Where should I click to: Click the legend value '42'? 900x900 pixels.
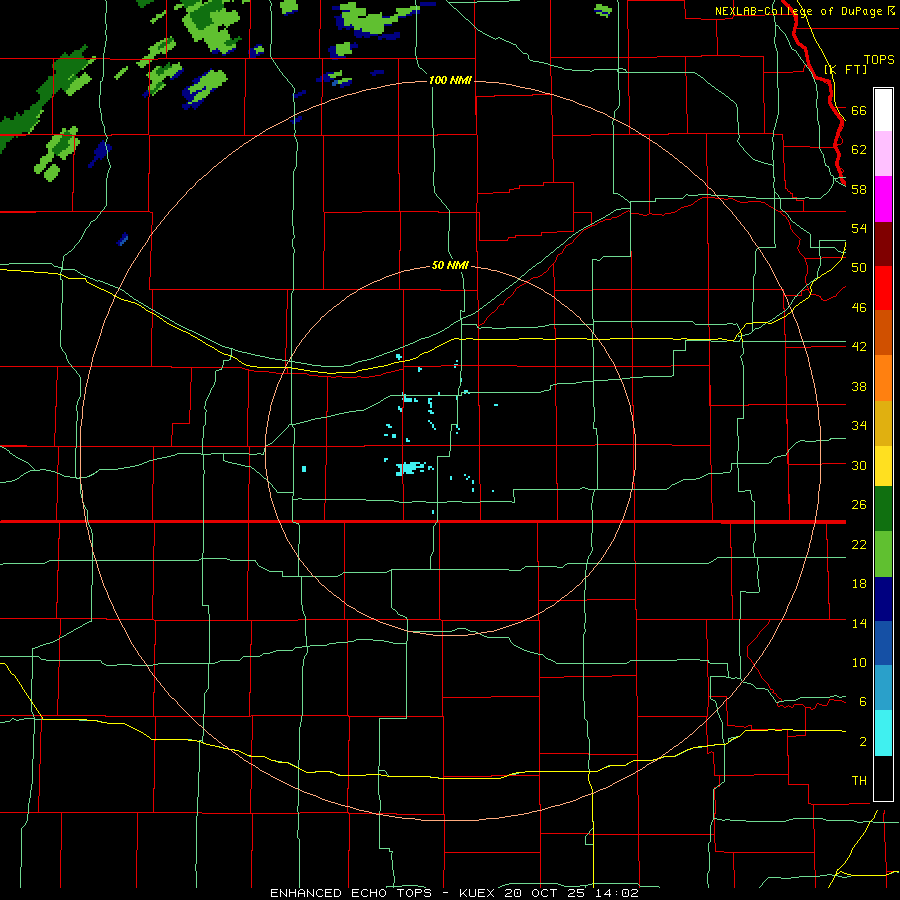pyautogui.click(x=859, y=346)
